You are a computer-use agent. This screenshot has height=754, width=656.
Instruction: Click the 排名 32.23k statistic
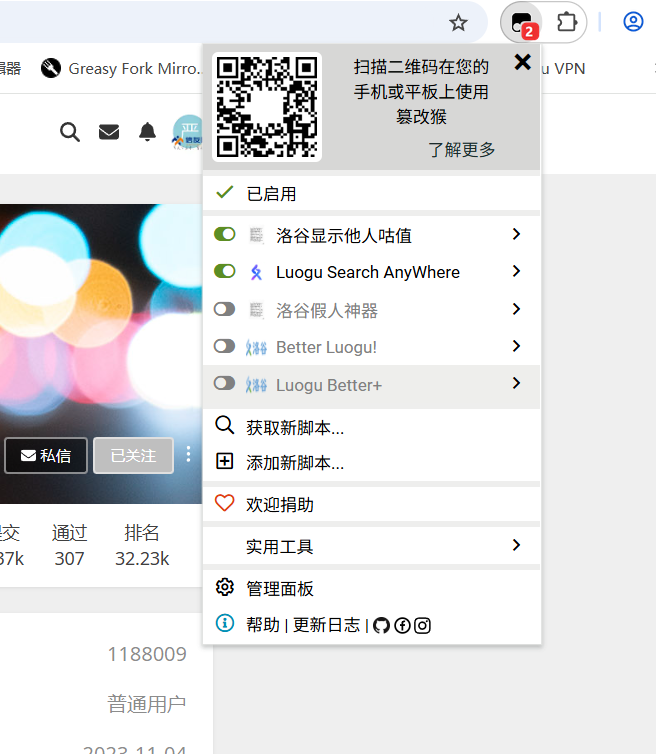pos(142,545)
